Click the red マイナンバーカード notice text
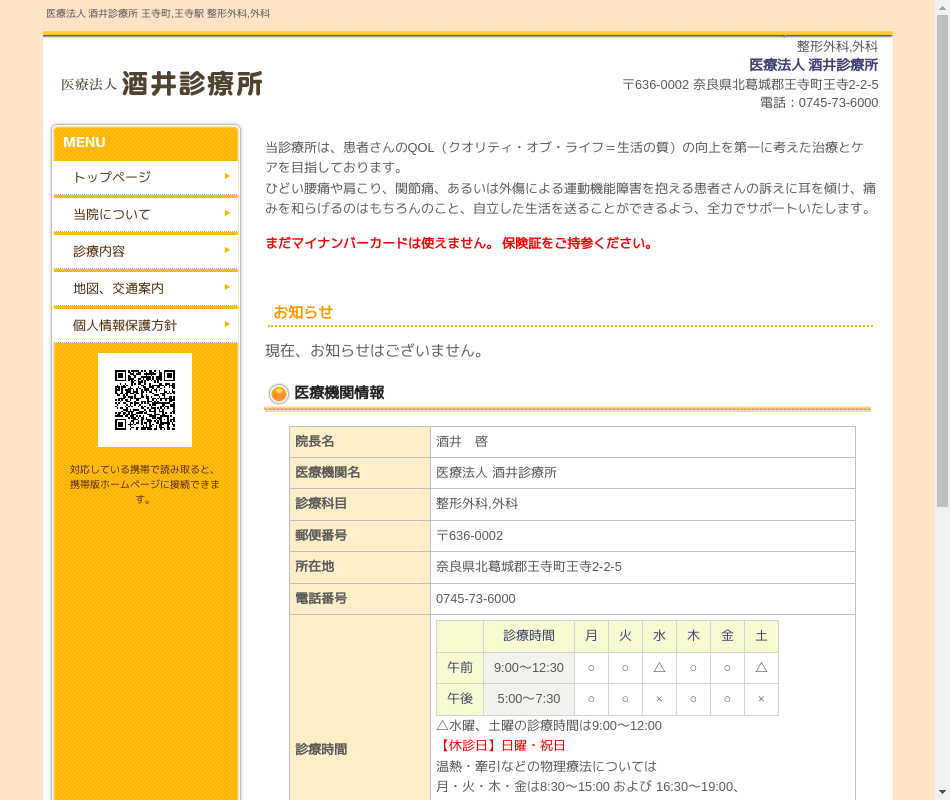This screenshot has height=800, width=950. coord(459,243)
